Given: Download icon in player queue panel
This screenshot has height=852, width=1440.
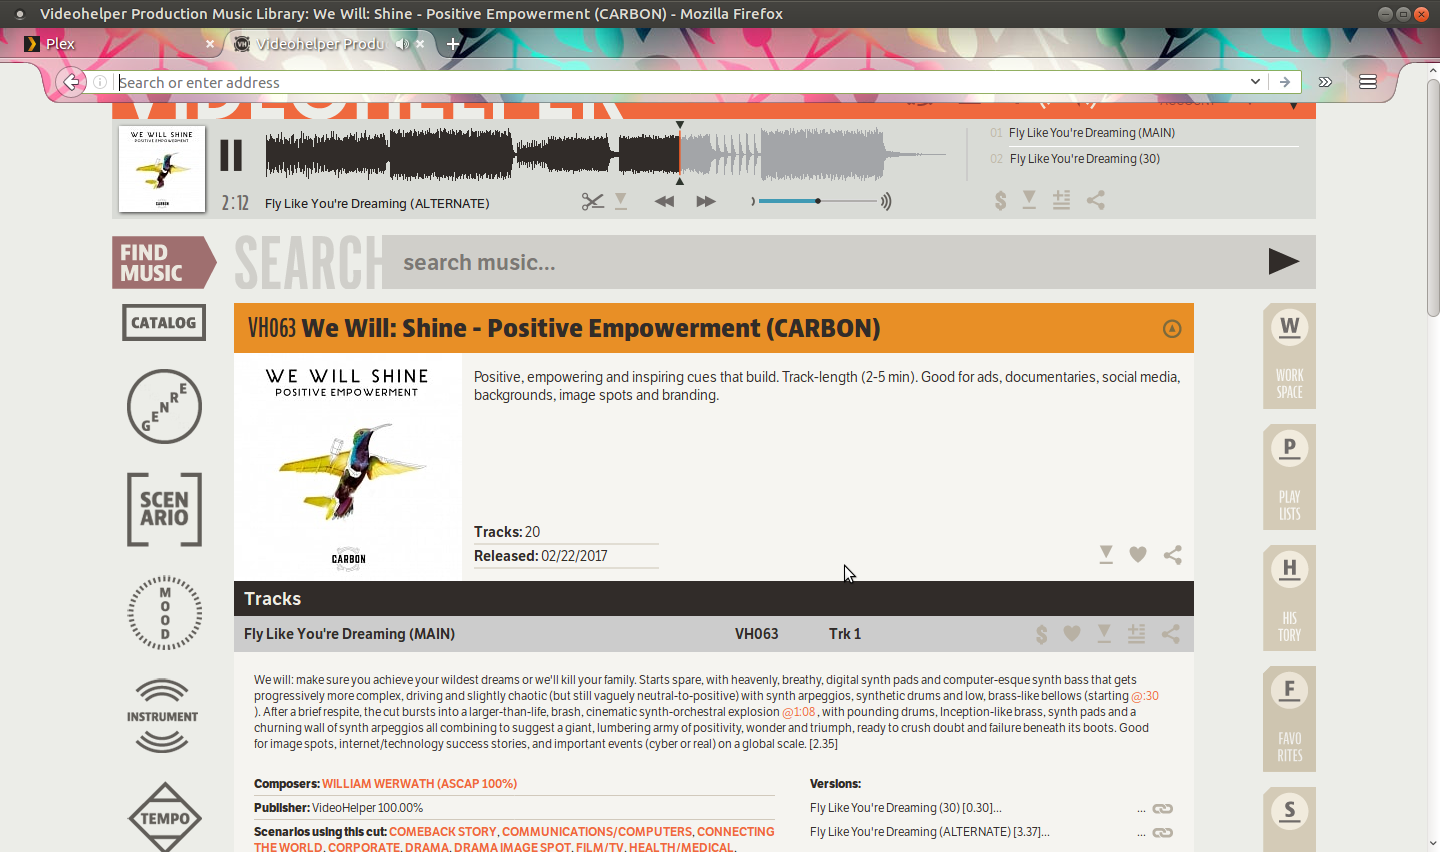Looking at the screenshot, I should click(x=1029, y=200).
